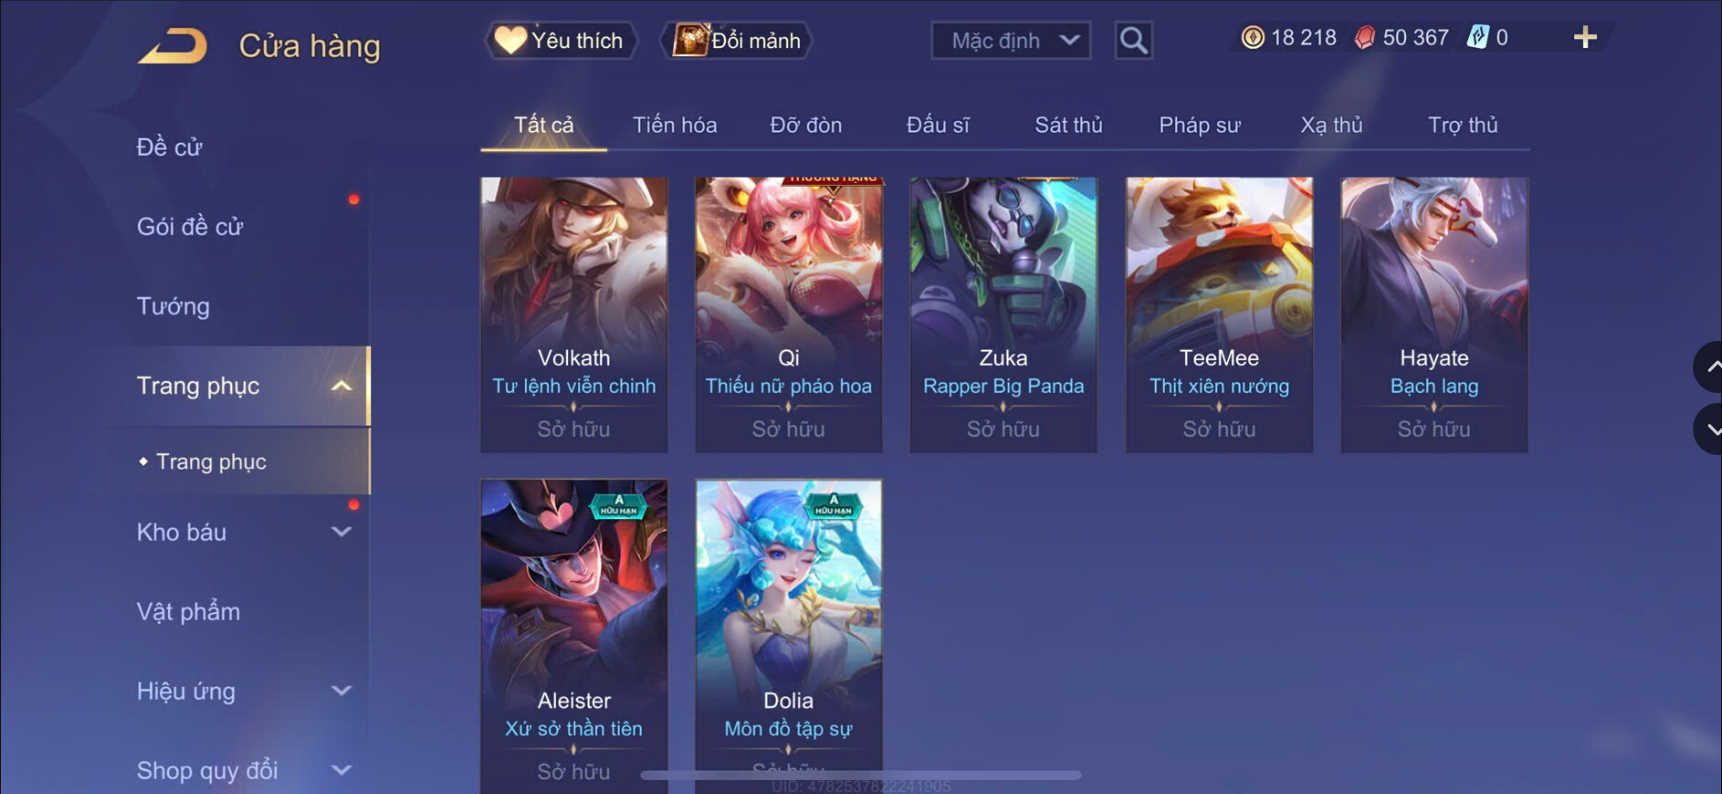1722x794 pixels.
Task: Collapse the Trang phục sidebar section
Action: coord(342,386)
